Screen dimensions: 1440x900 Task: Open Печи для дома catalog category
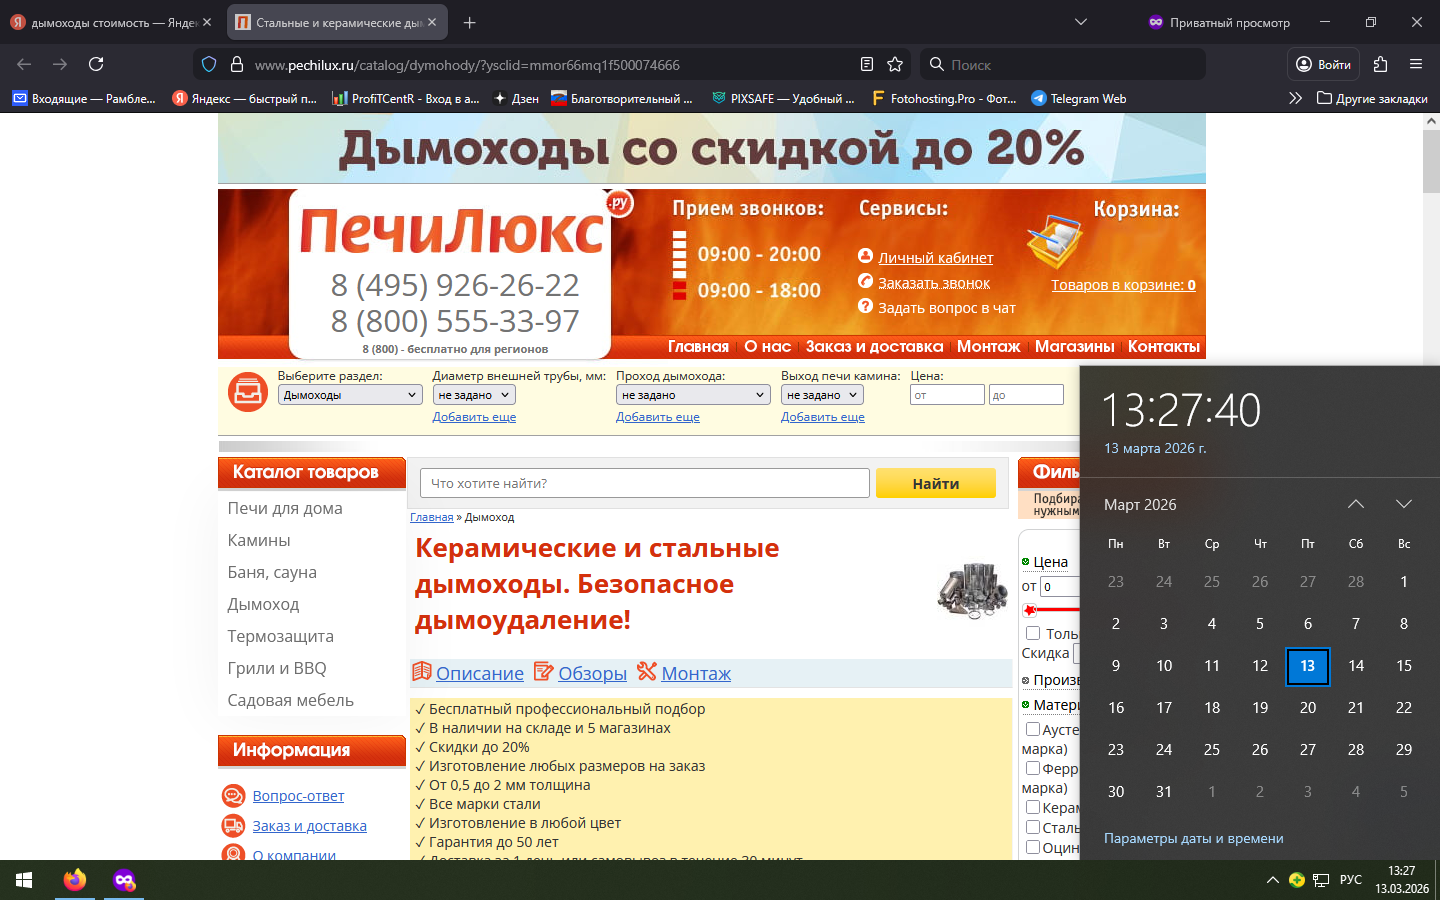point(285,508)
